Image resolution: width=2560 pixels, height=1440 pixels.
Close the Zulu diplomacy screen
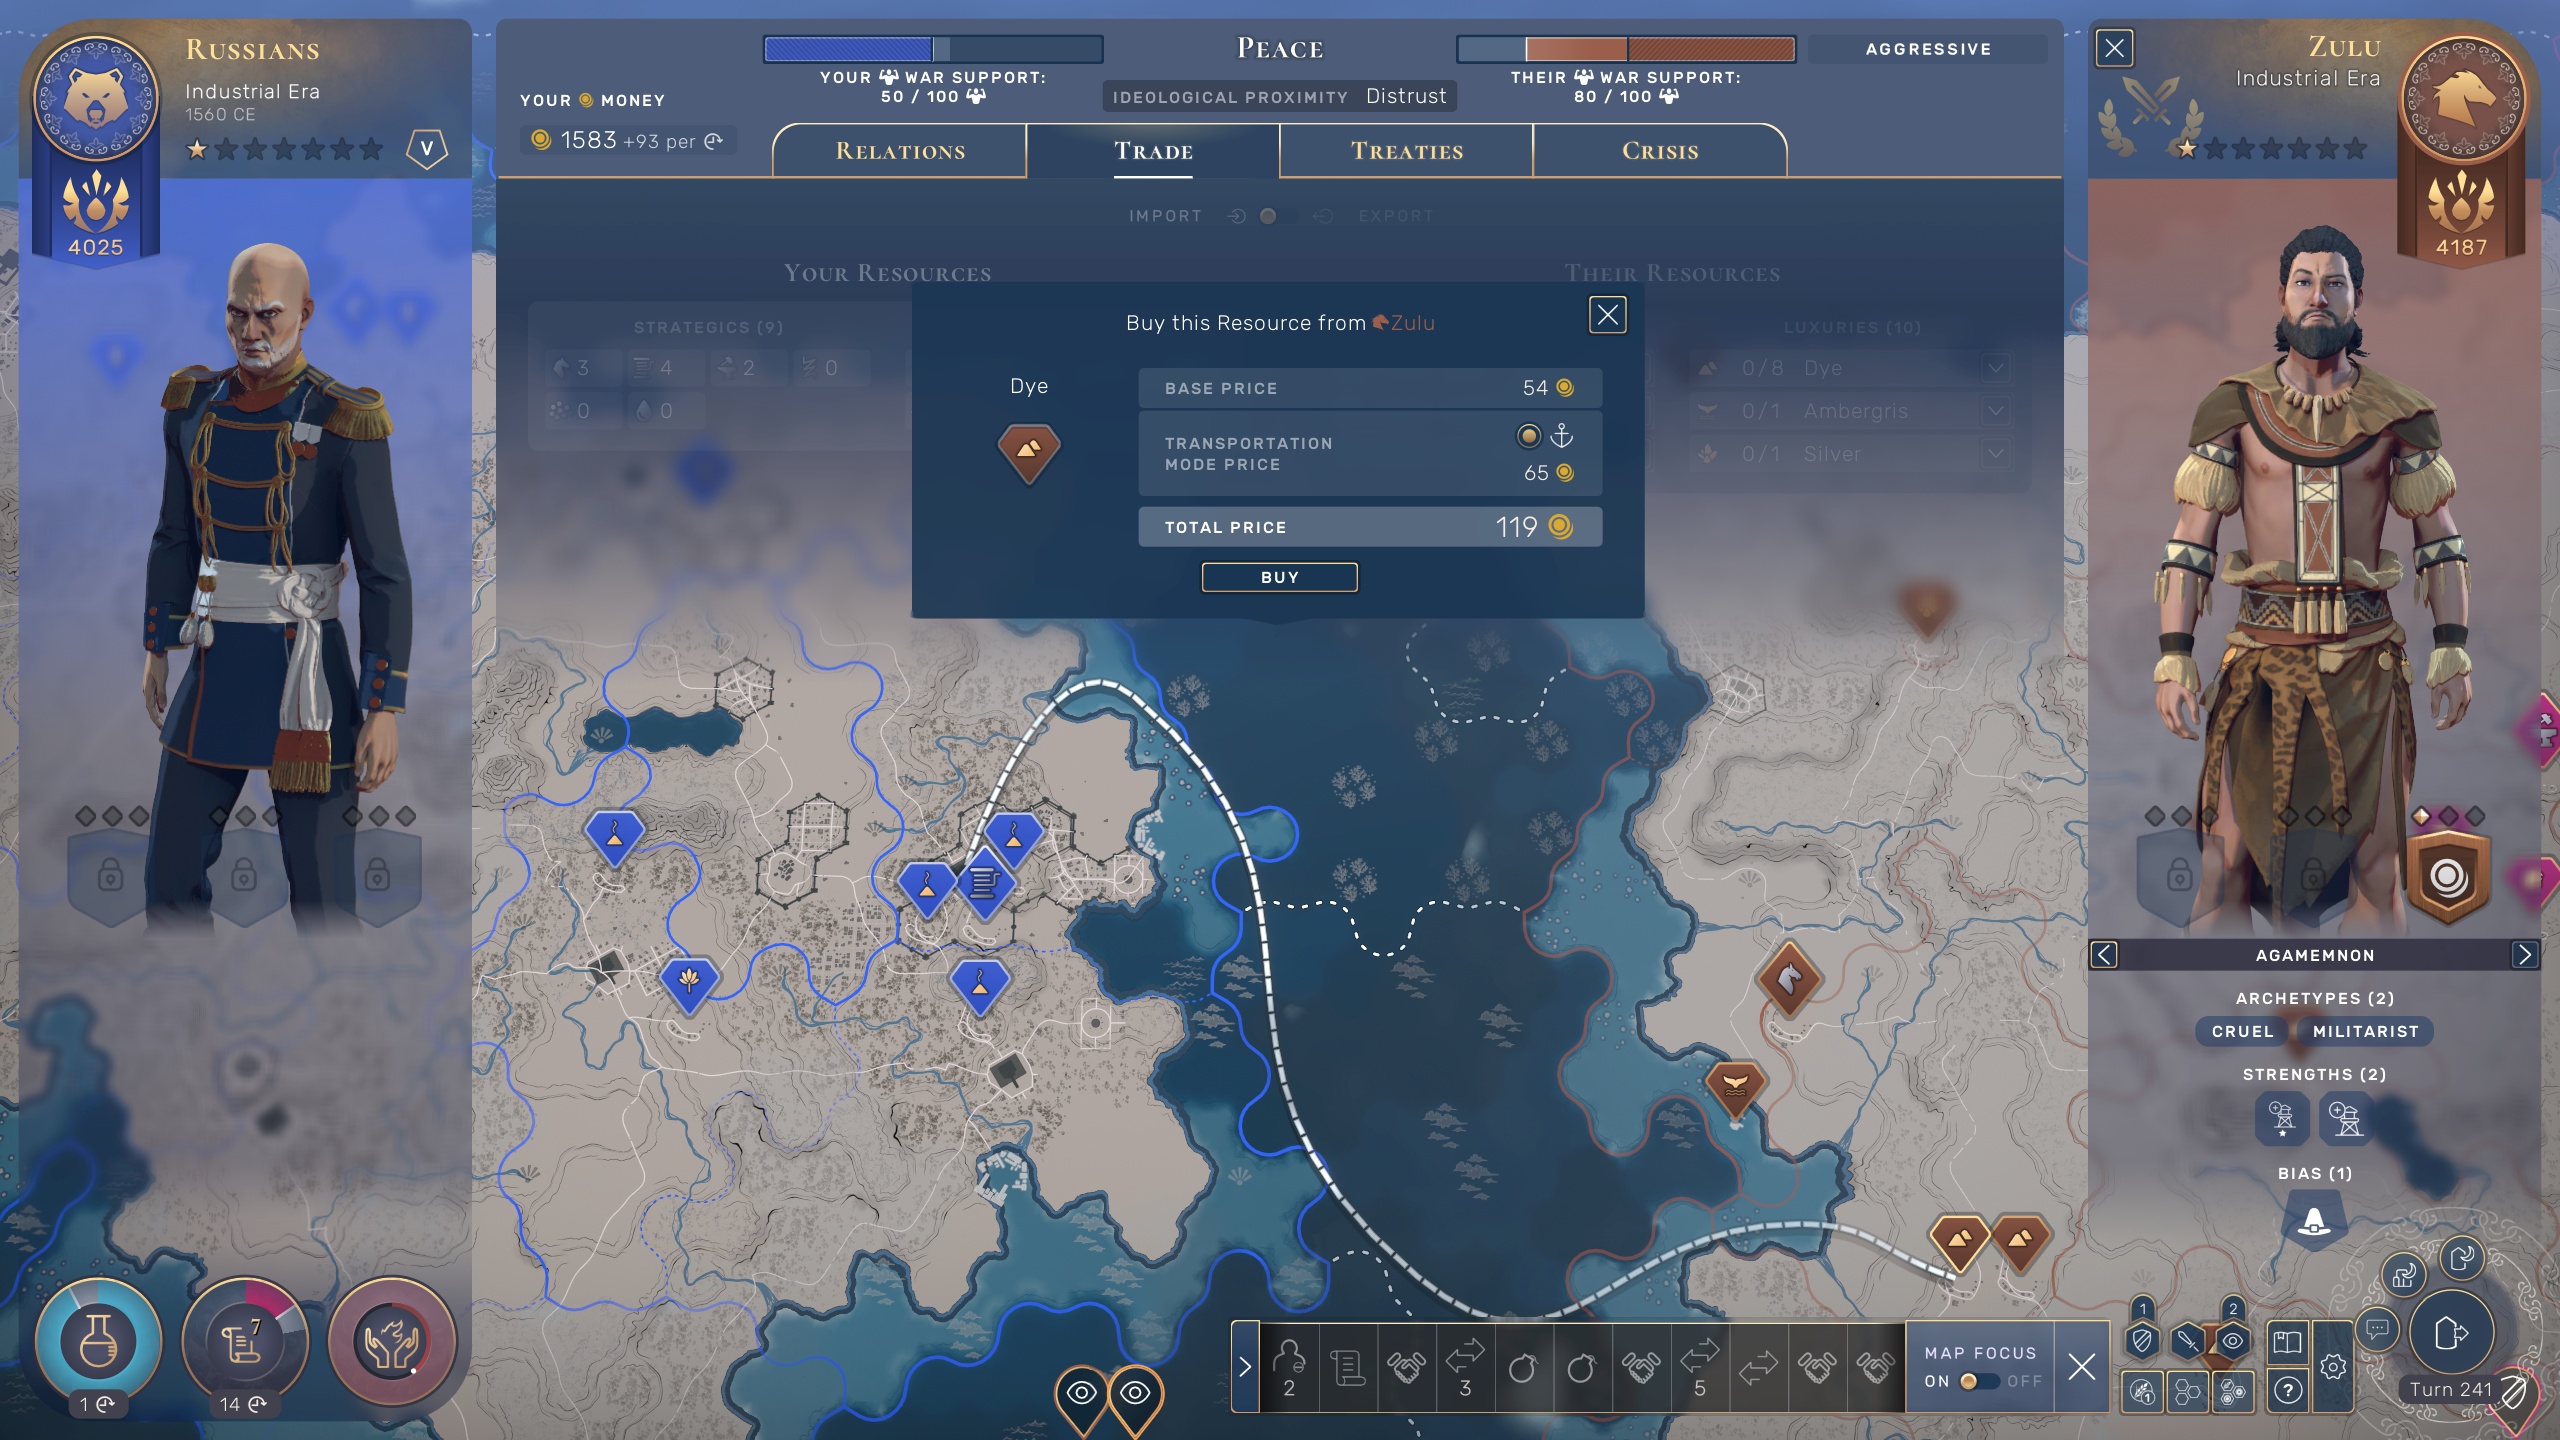point(2114,48)
